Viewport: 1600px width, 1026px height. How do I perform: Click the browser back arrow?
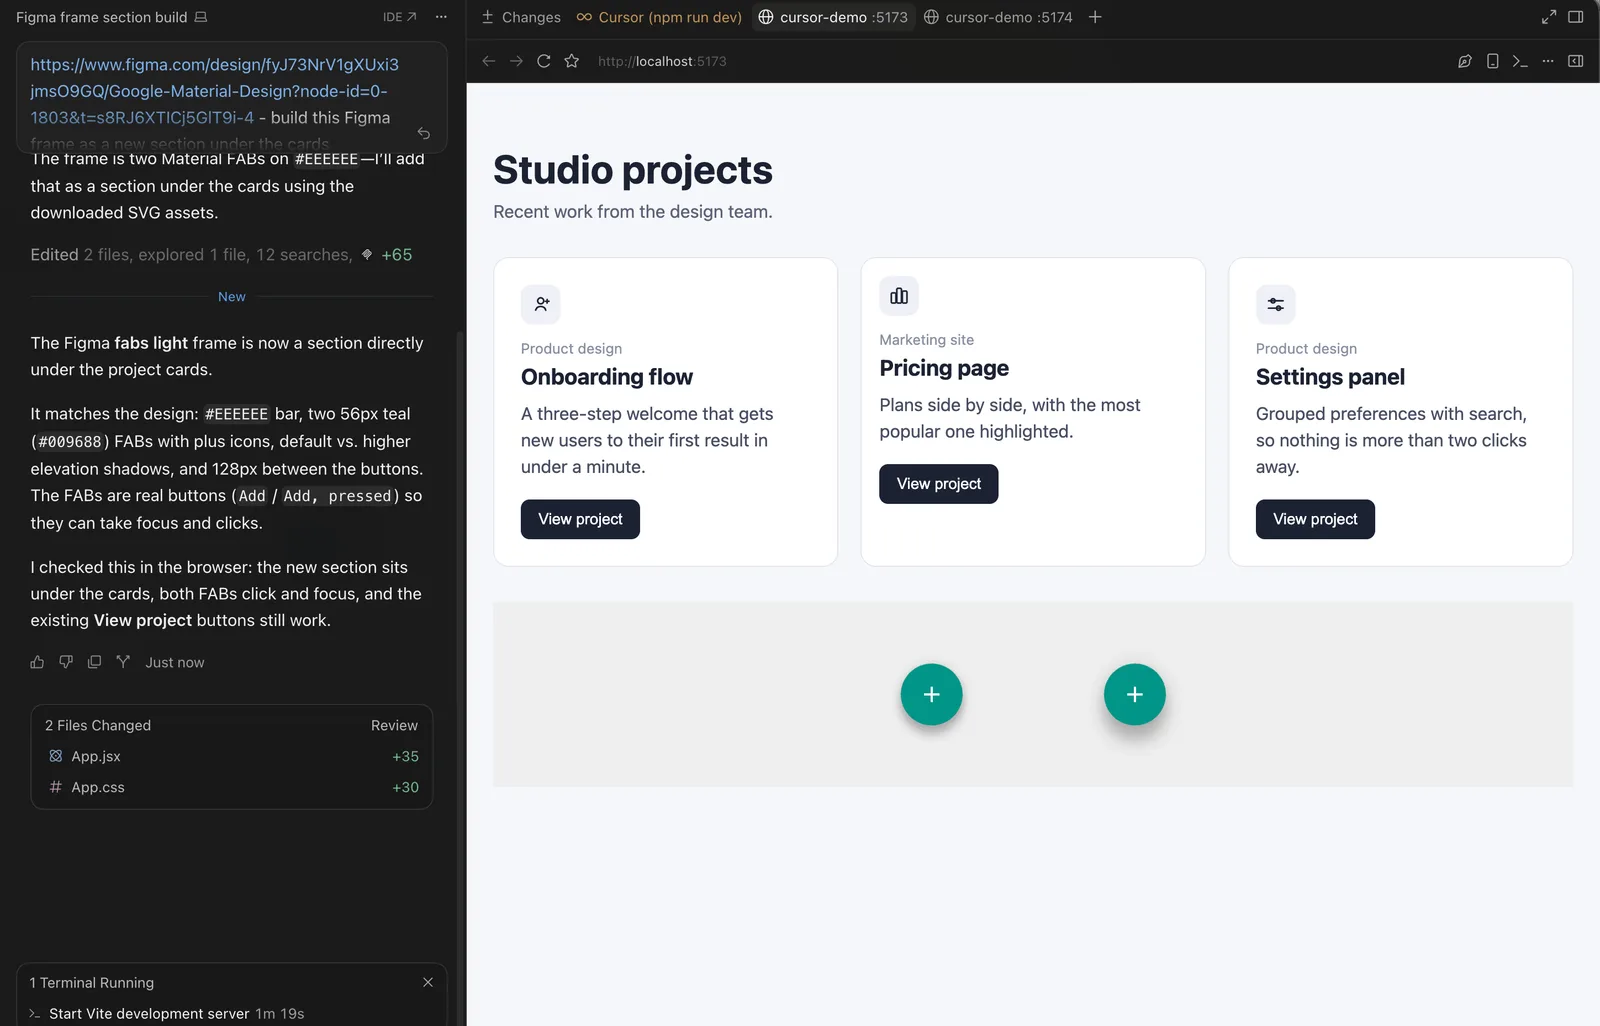coord(489,61)
